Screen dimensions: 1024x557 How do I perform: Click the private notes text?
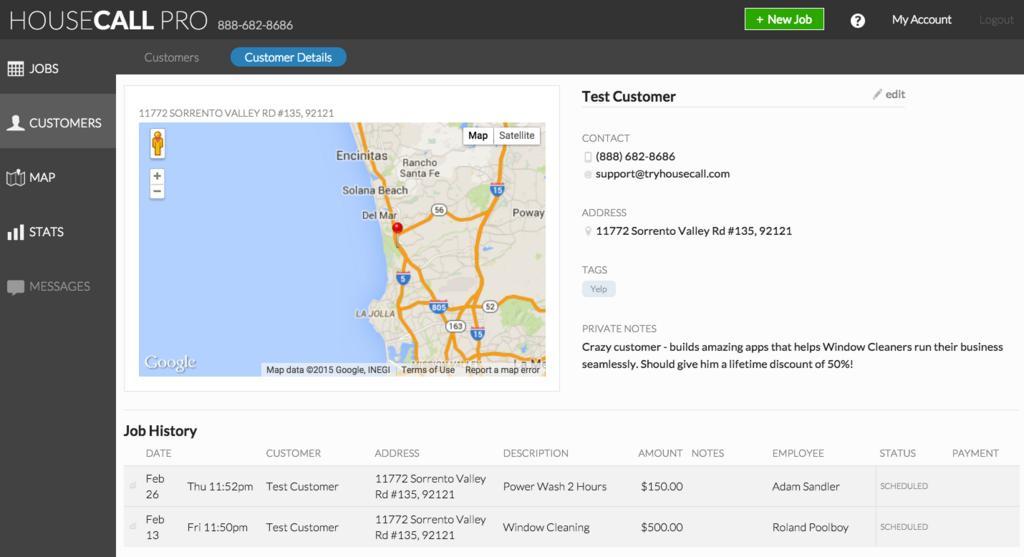coord(792,355)
